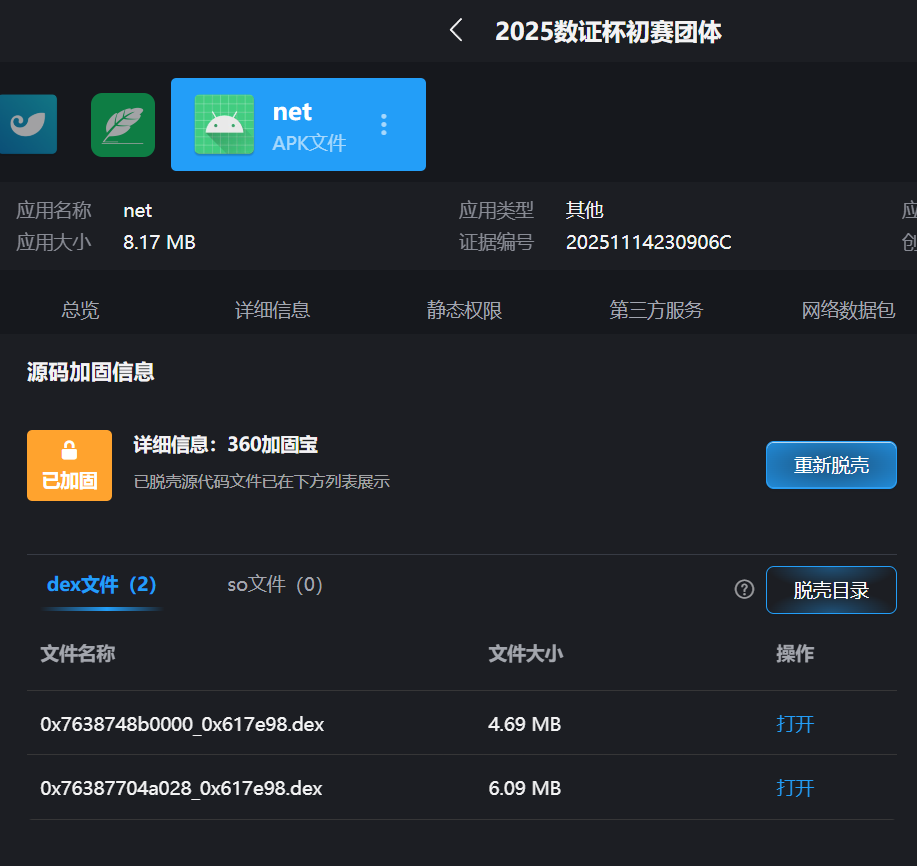
Task: Click the Android icon on net APK tile
Action: pos(224,125)
